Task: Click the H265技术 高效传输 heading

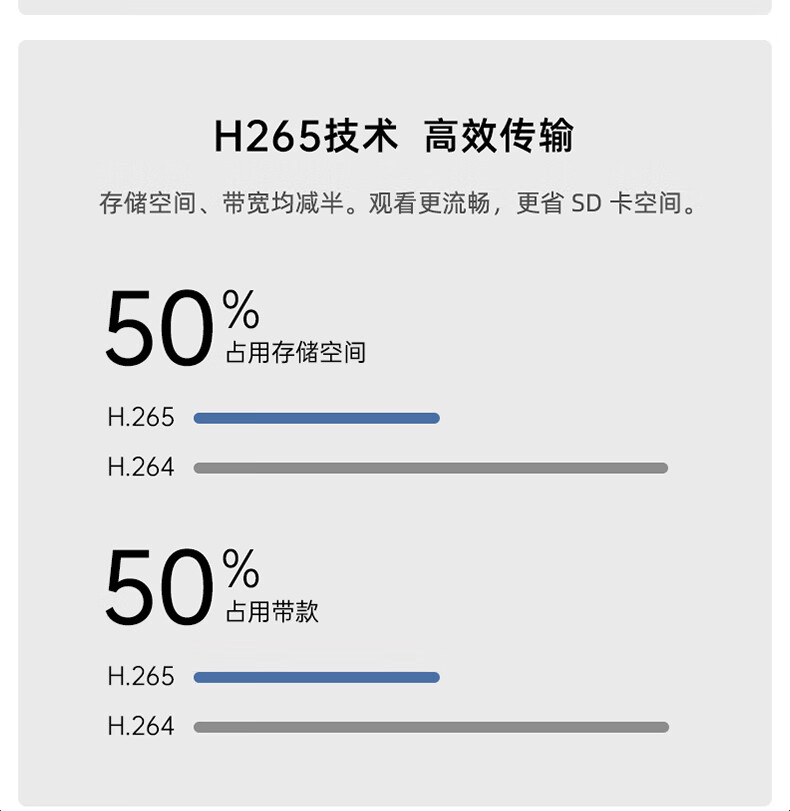Action: 394,136
